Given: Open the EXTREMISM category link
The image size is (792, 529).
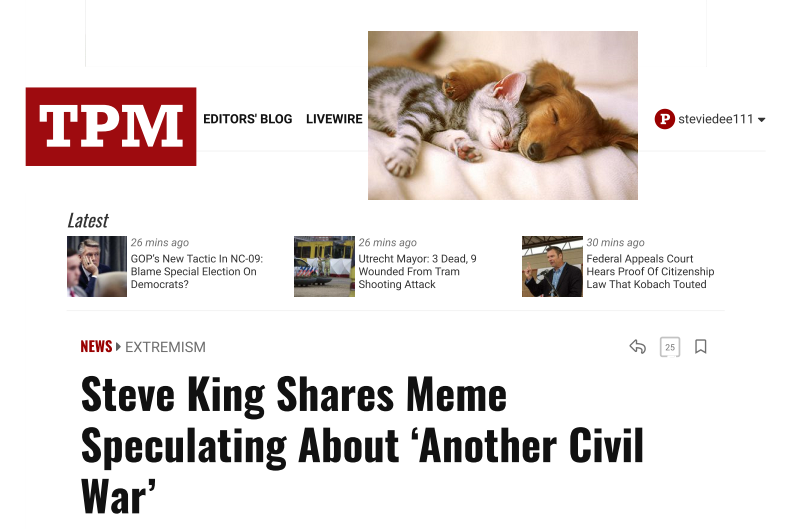Looking at the screenshot, I should coord(165,347).
